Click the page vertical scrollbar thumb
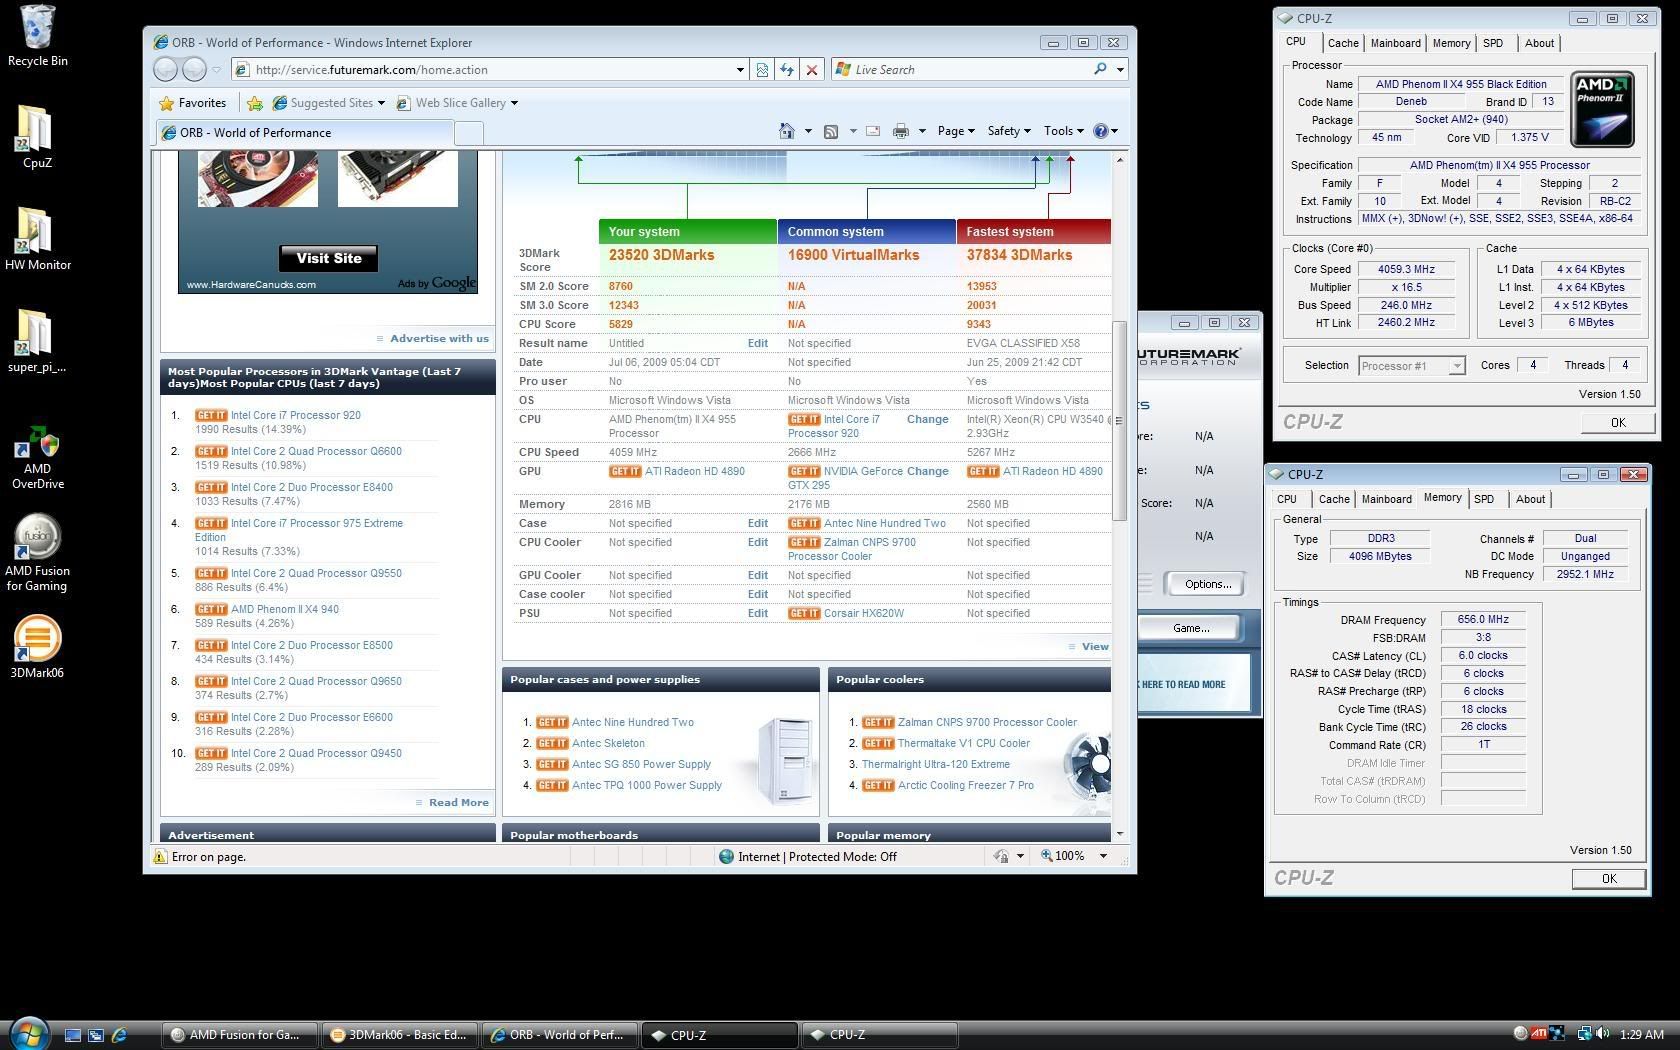1680x1050 pixels. [x=1120, y=420]
